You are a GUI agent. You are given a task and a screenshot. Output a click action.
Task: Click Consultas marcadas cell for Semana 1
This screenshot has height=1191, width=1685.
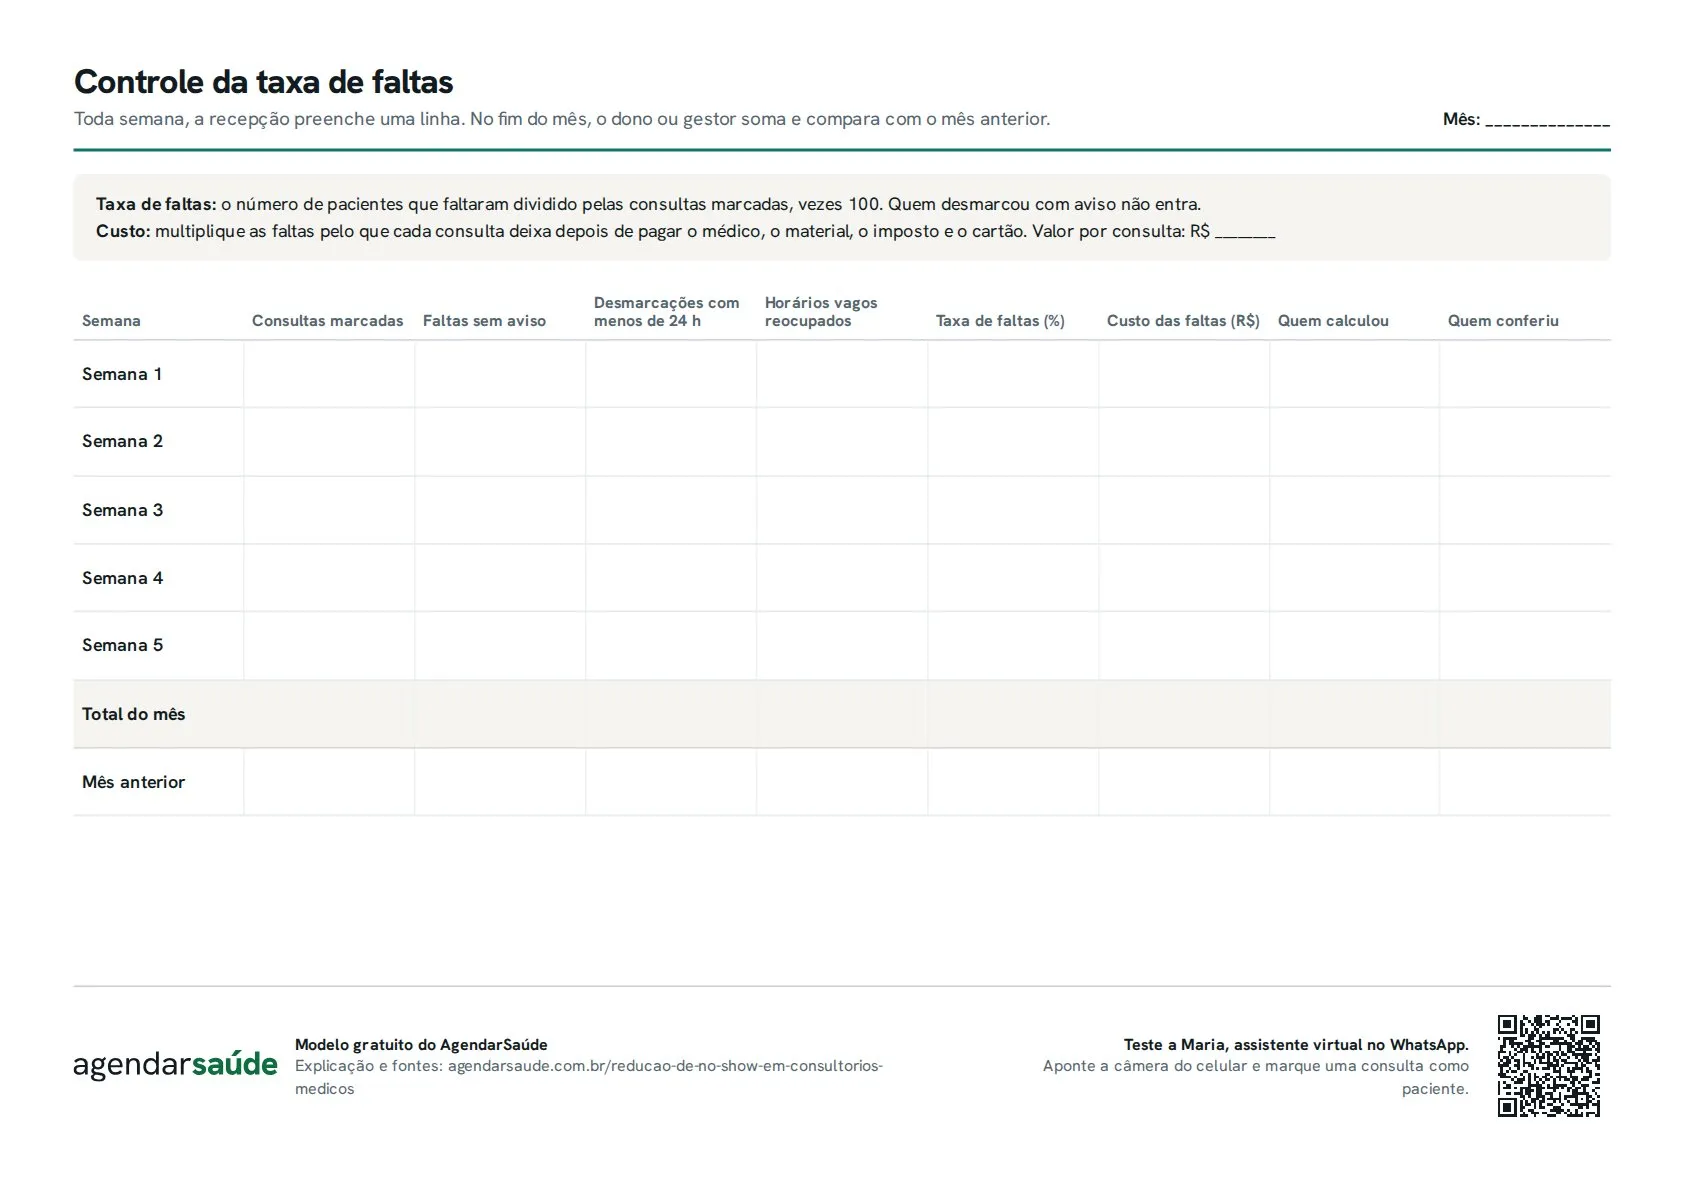[x=329, y=374]
